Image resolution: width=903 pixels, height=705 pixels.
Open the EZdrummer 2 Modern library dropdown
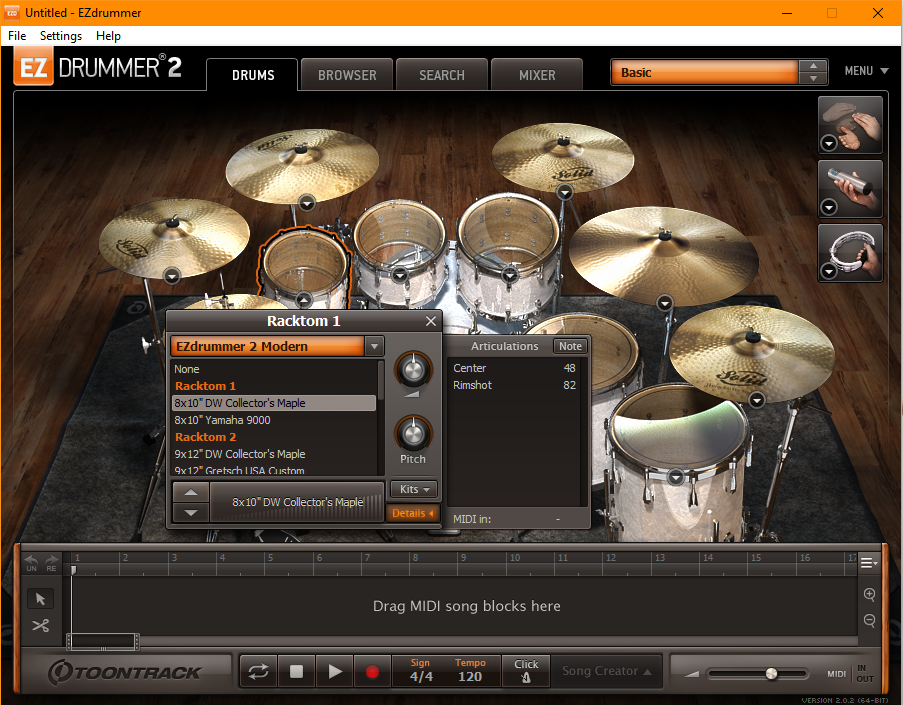coord(374,346)
